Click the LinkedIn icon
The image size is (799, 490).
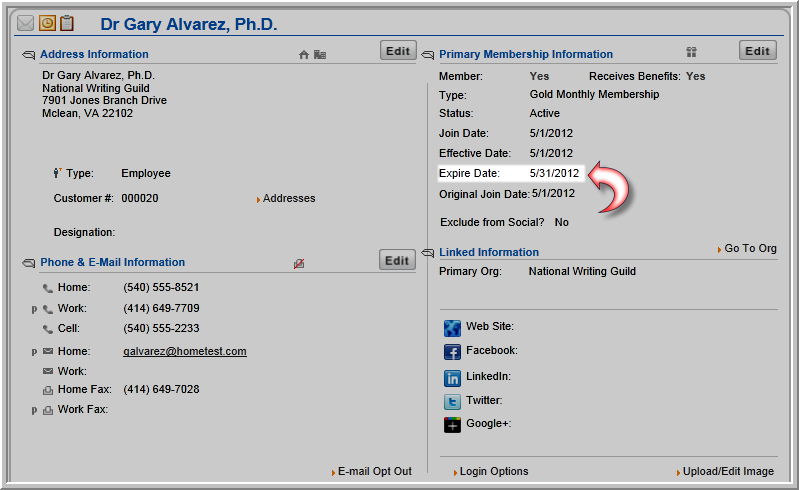452,378
